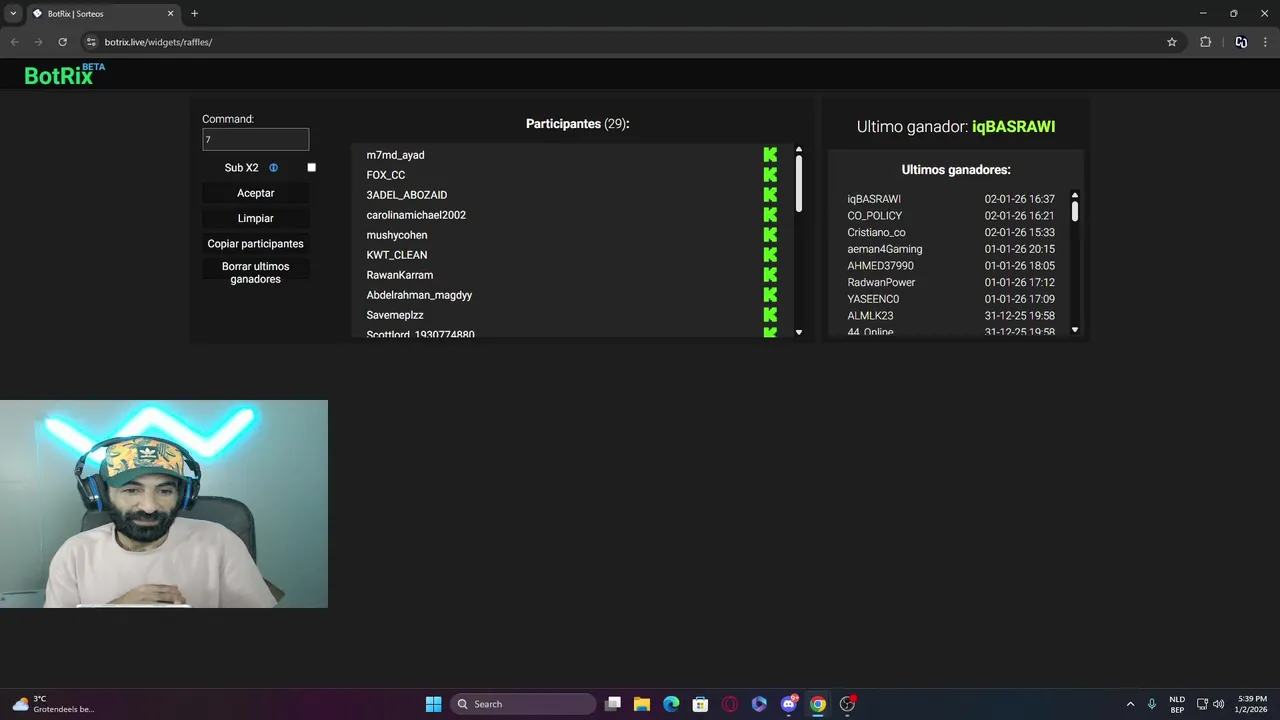
Task: Switch to Chrome in the taskbar
Action: coord(818,704)
